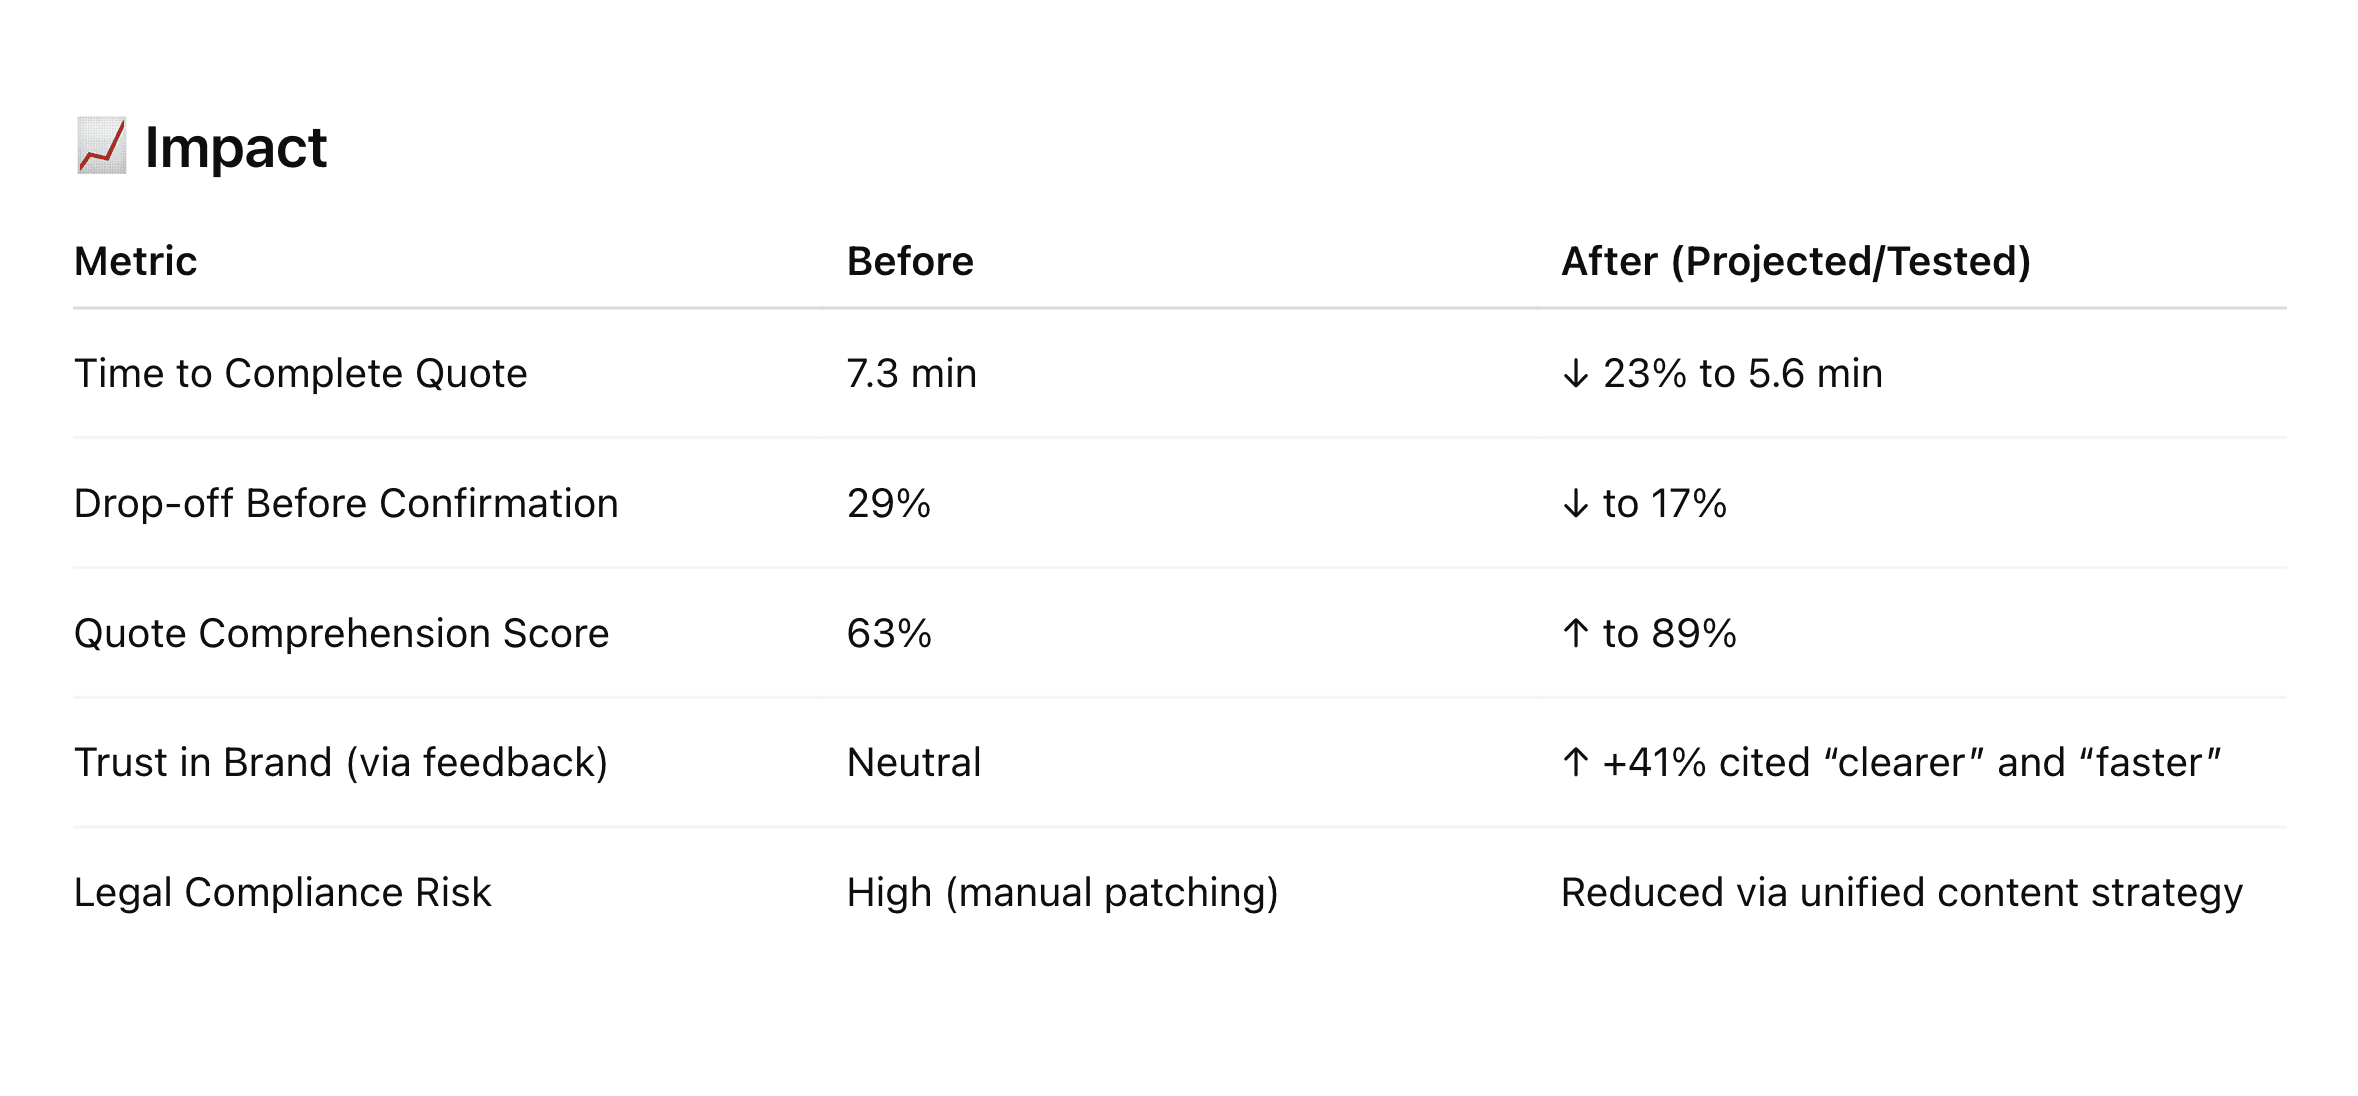The height and width of the screenshot is (1096, 2358).
Task: Select the Drop-off Before Confirmation cell
Action: coord(346,504)
